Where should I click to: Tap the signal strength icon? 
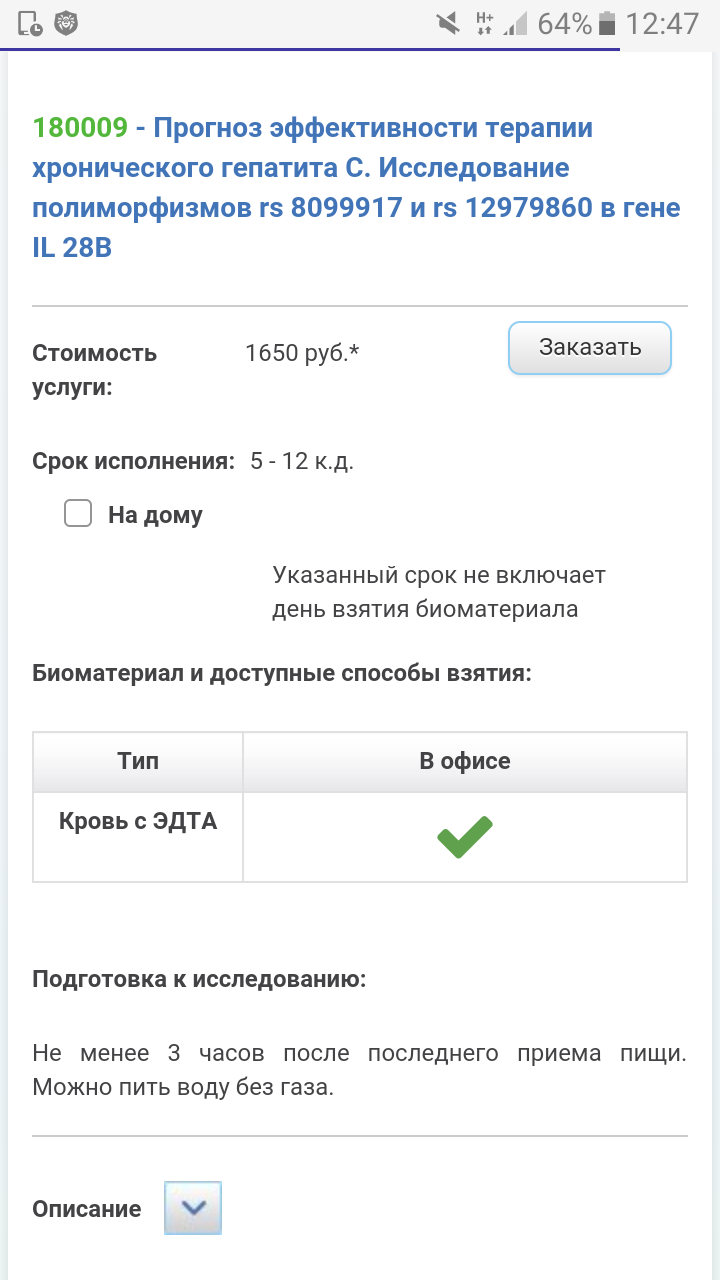tap(516, 23)
